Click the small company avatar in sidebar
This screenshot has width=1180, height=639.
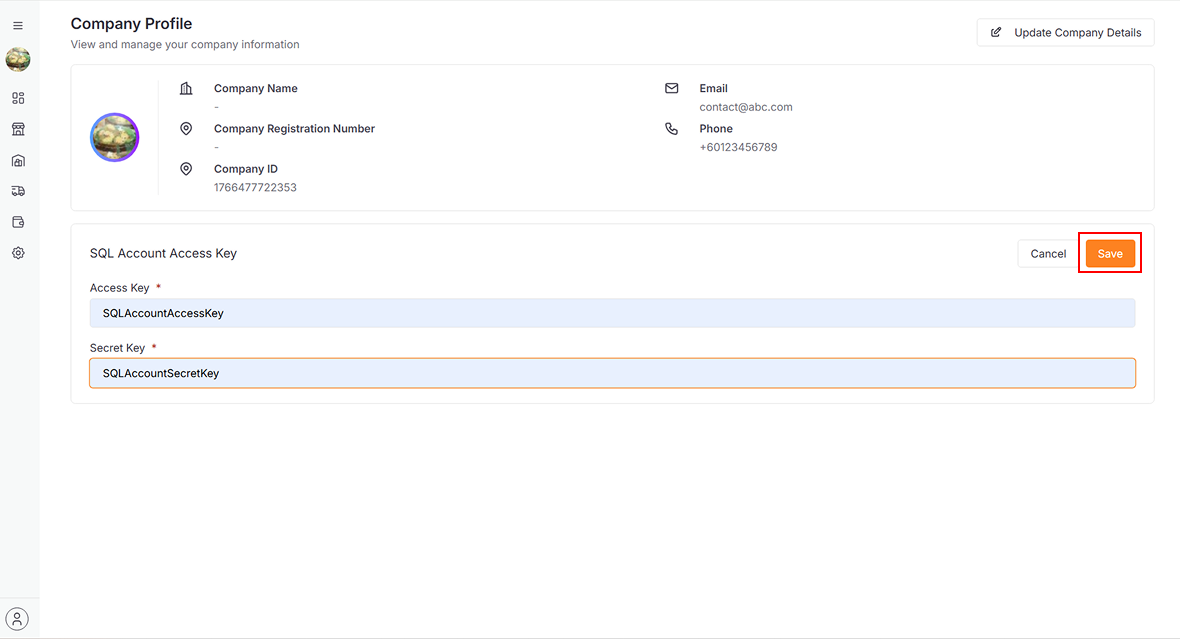18,60
